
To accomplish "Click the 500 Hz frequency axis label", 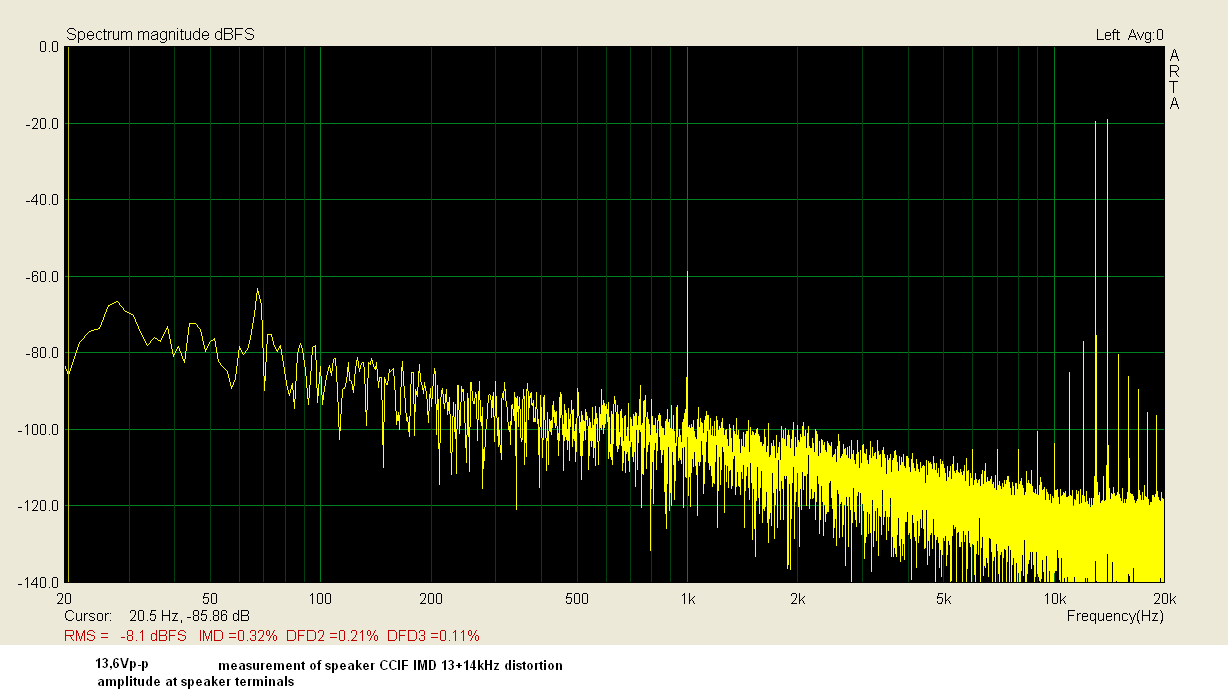I will pos(576,598).
